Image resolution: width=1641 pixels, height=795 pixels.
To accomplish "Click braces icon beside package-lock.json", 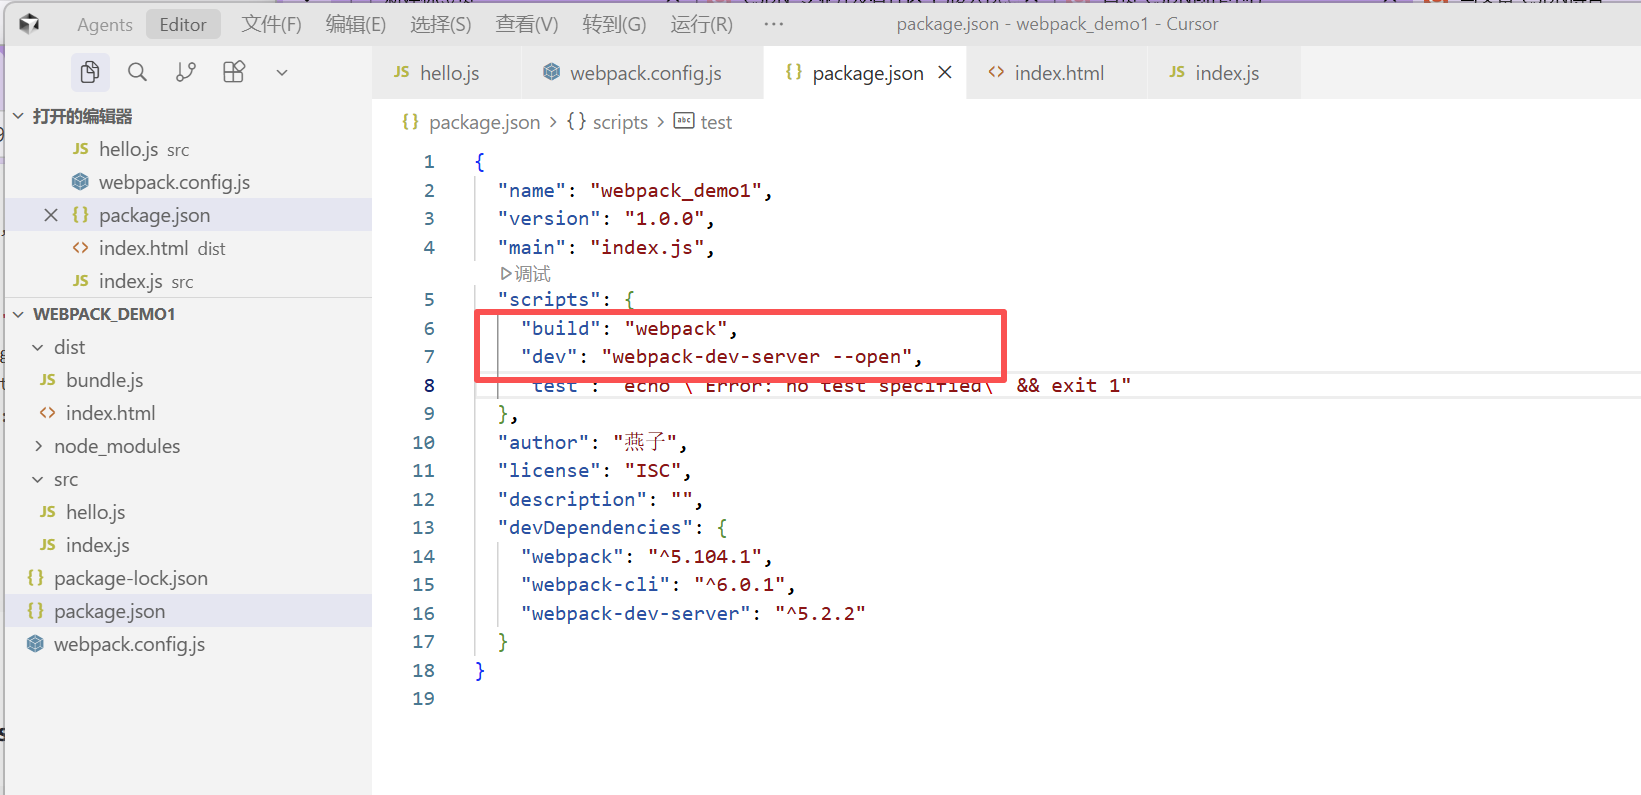I will (x=36, y=578).
